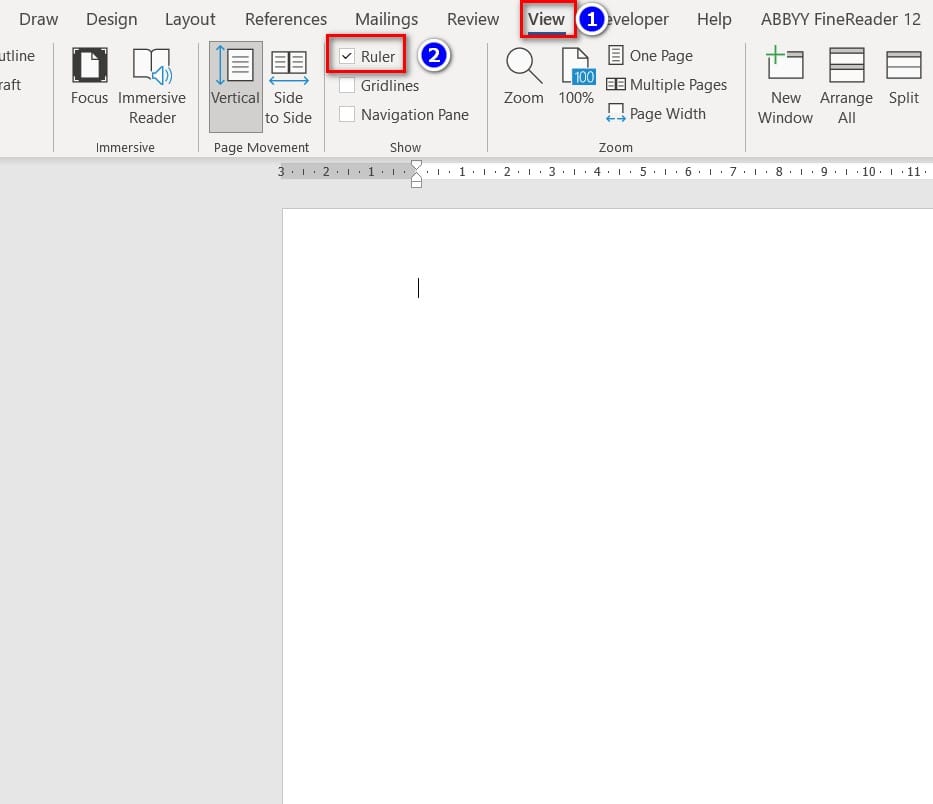The image size is (933, 804).
Task: Open the Layout ribbon tab
Action: (x=190, y=19)
